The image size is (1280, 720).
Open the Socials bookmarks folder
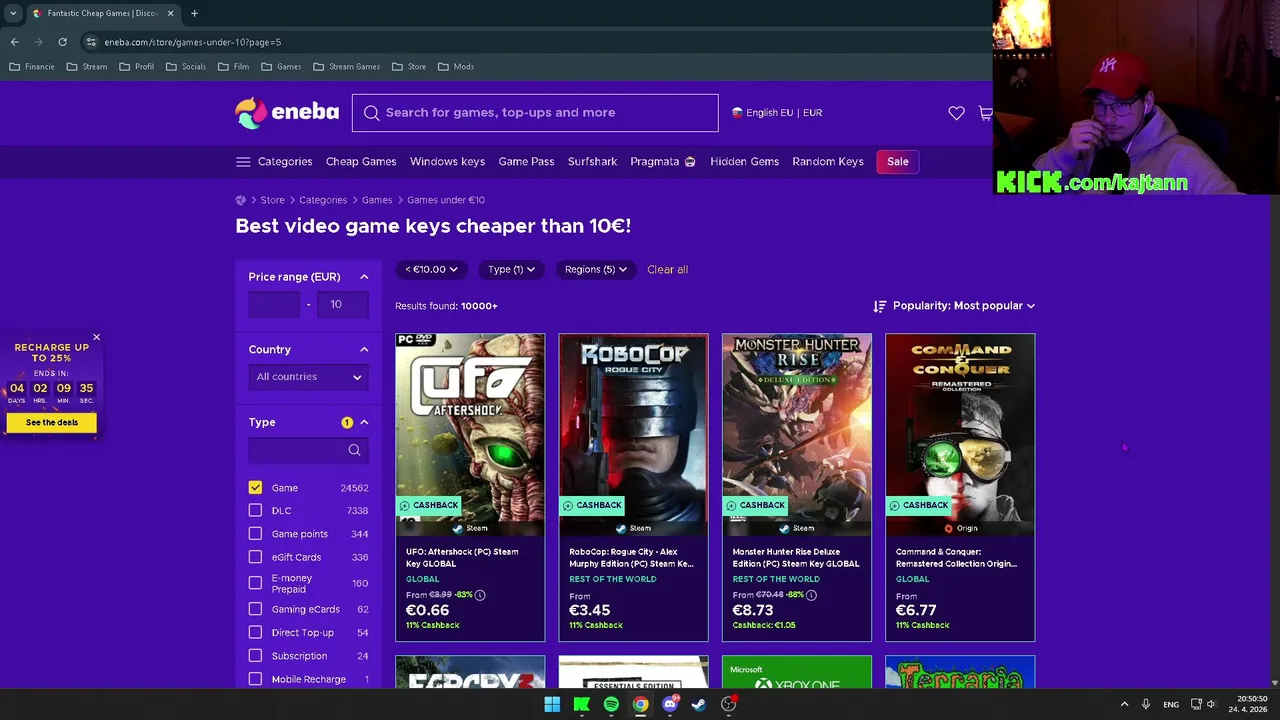click(186, 67)
